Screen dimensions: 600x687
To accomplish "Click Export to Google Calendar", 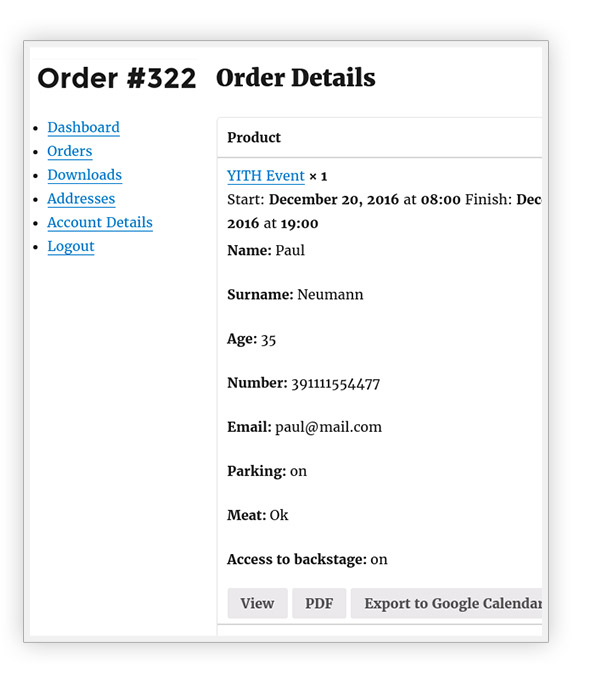I will [x=450, y=603].
